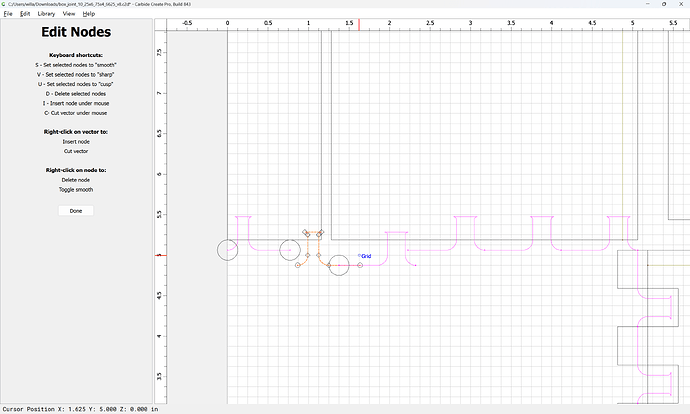Open the File menu

8,14
